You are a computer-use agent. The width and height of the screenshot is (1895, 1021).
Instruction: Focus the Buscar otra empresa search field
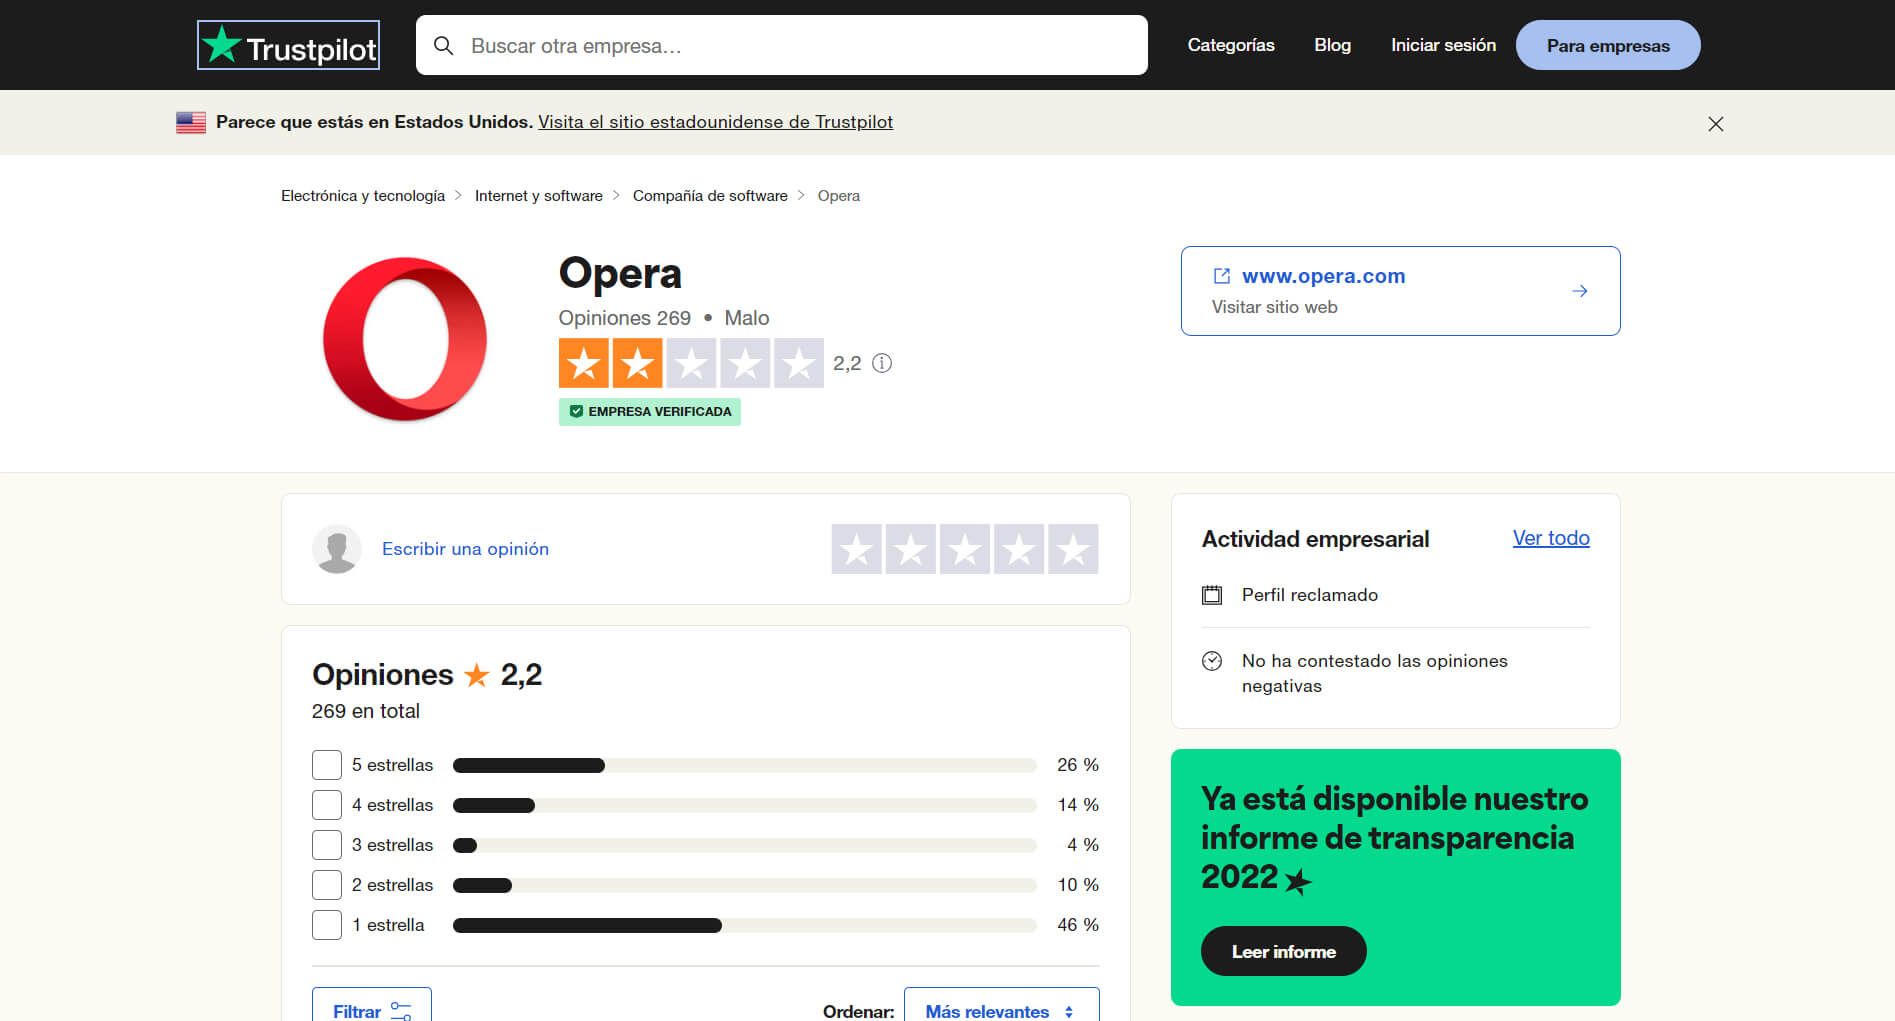pos(782,45)
